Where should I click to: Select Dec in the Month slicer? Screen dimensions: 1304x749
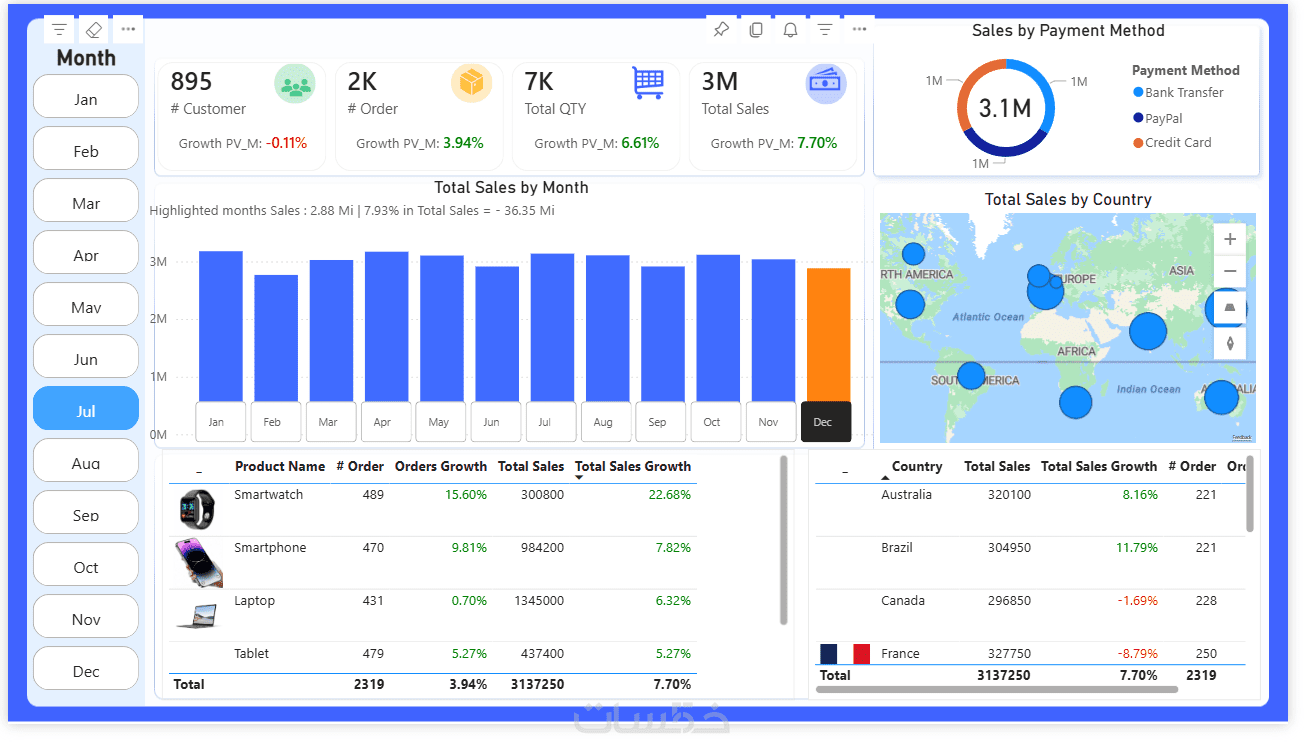[86, 669]
